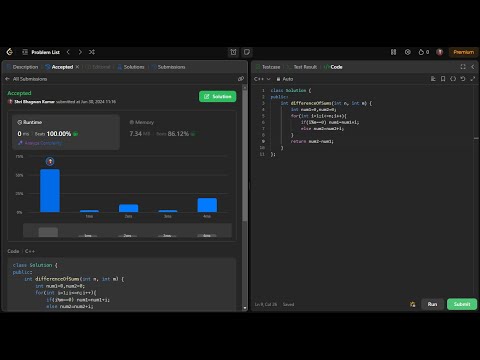The width and height of the screenshot is (480, 360).
Task: Open the layout manager icon
Action: coord(394,52)
